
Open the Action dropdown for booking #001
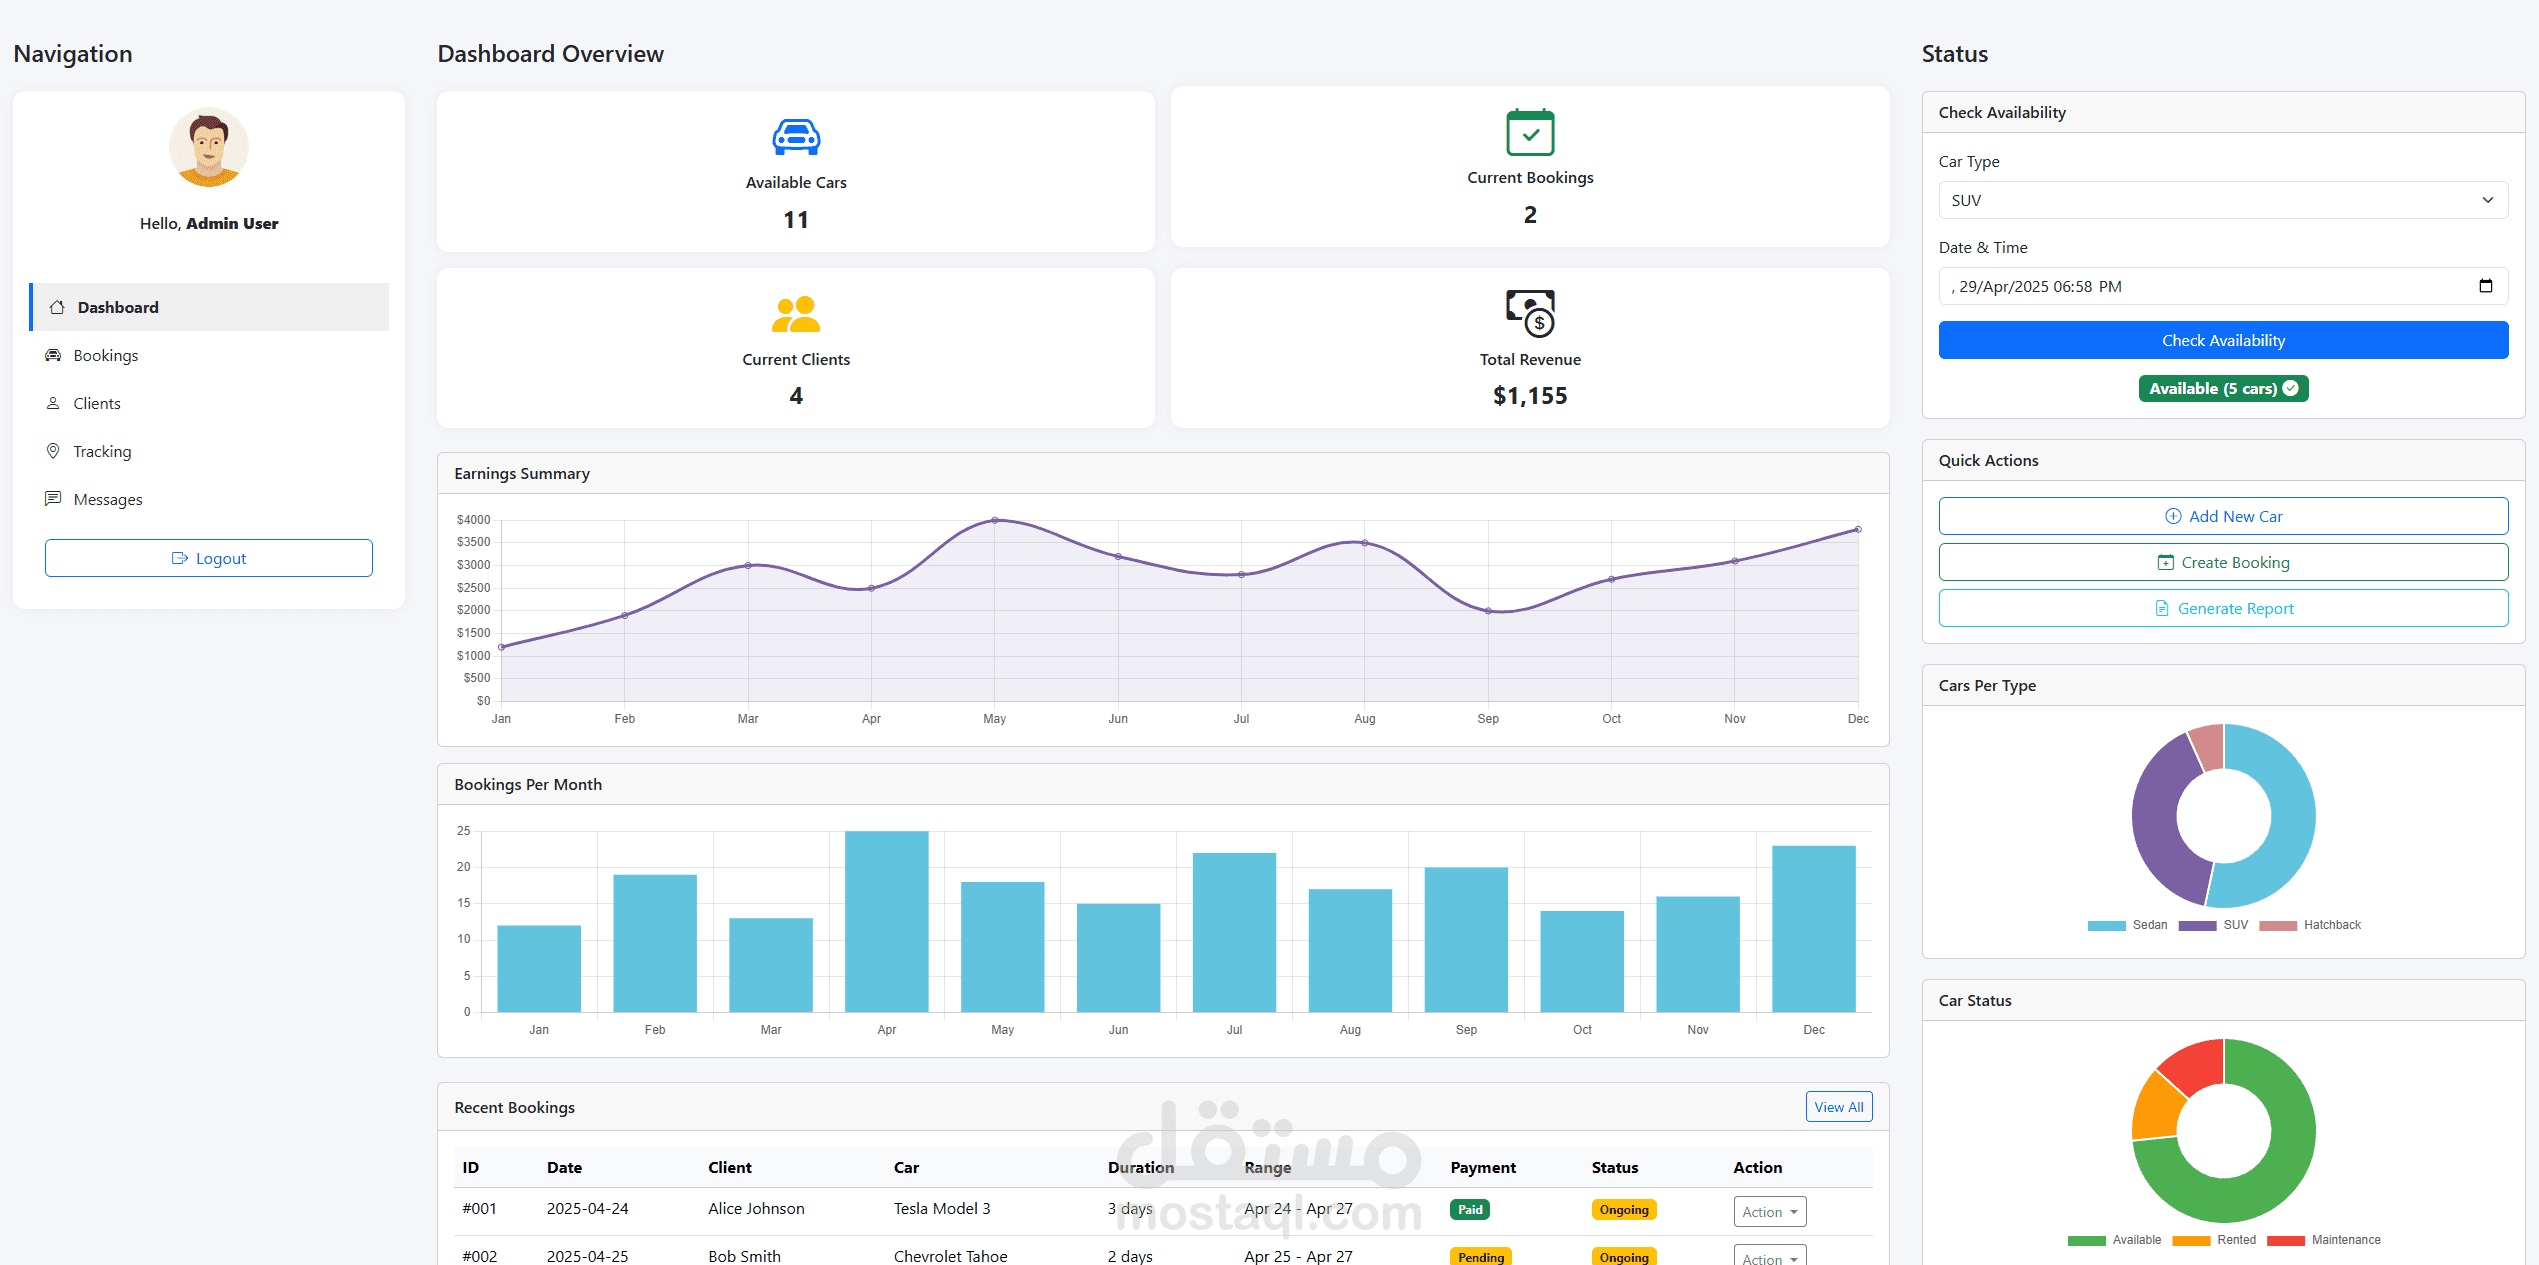coord(1769,1212)
